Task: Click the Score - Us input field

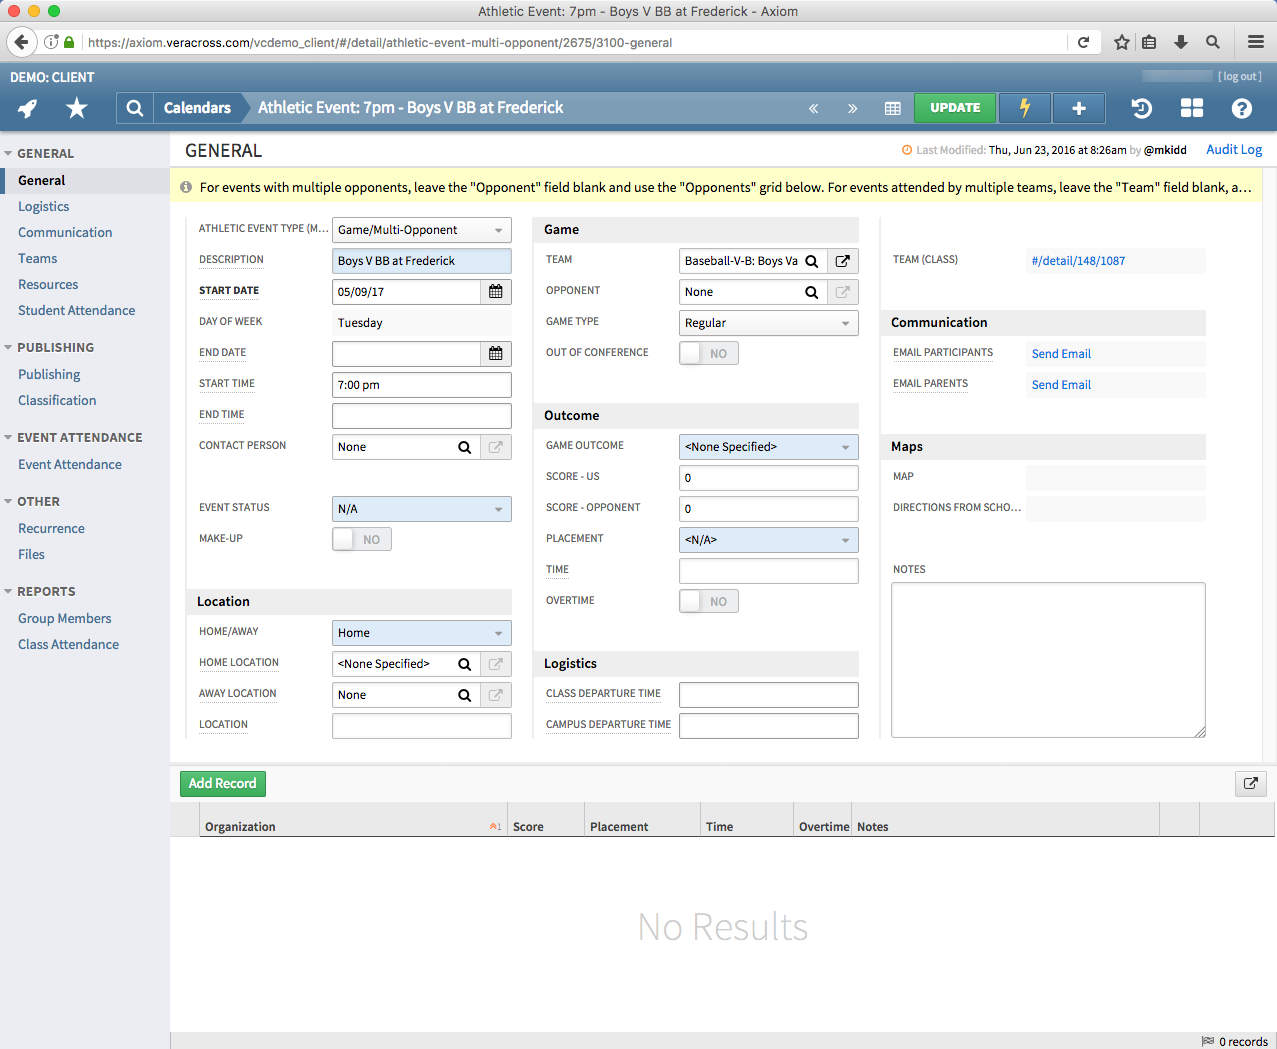Action: (x=769, y=478)
